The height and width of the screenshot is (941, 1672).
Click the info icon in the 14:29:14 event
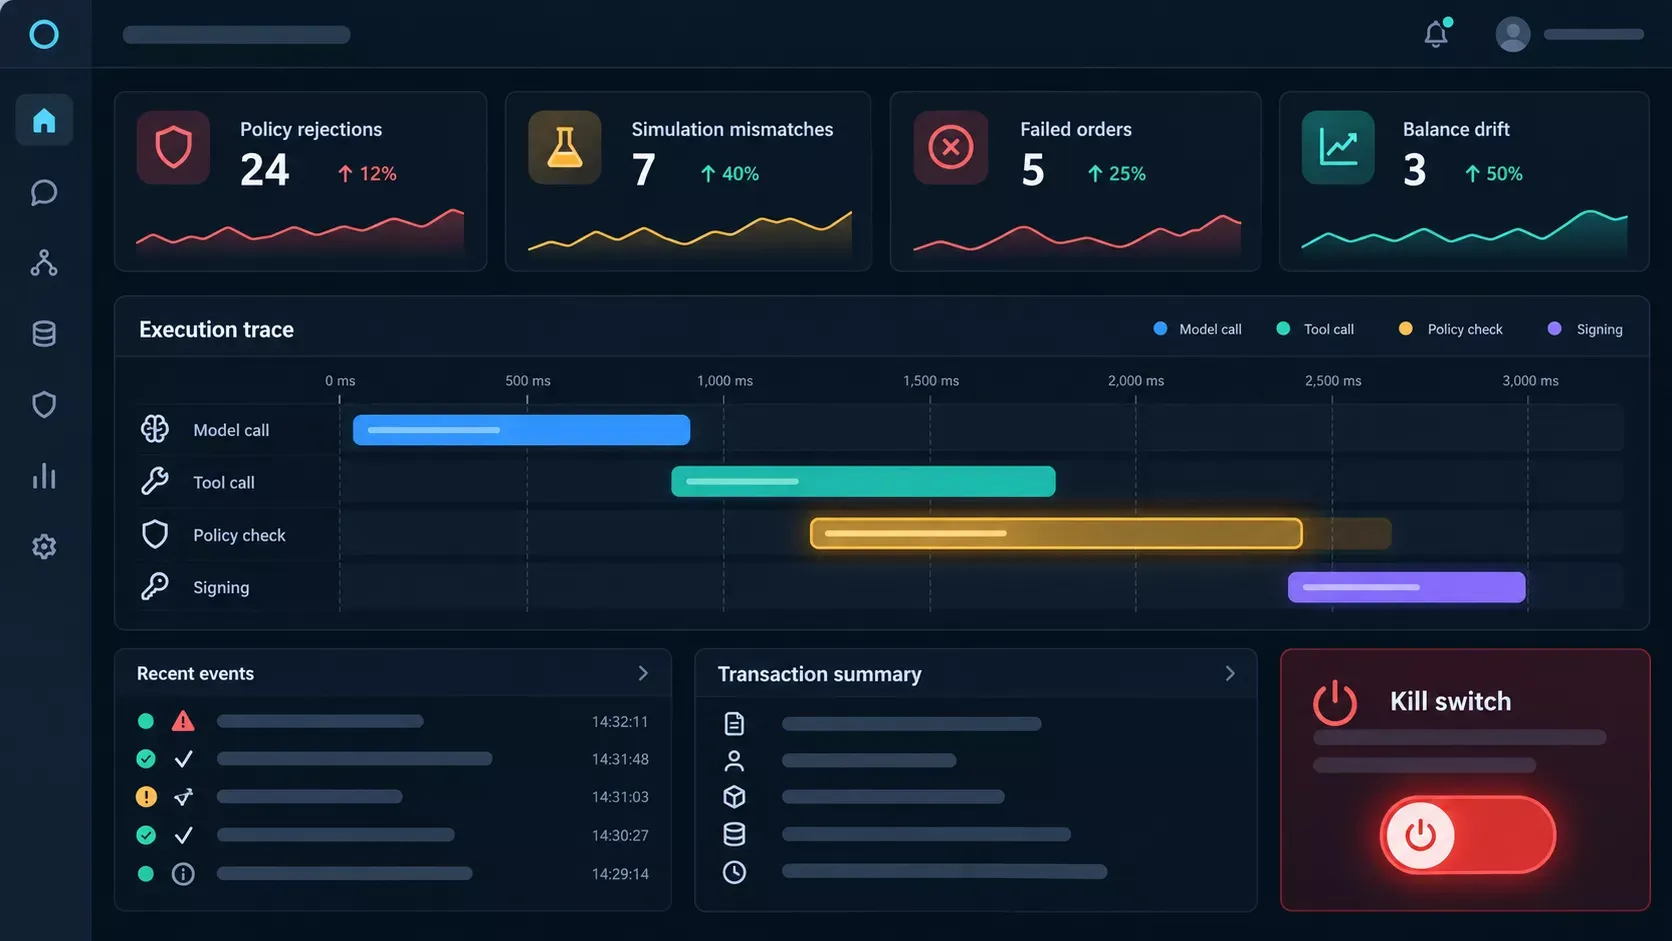[x=183, y=874]
